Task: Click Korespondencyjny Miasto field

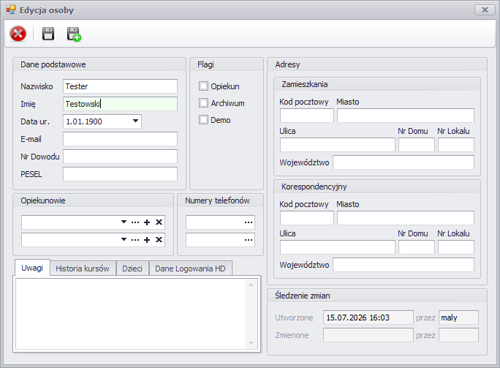Action: (x=406, y=218)
